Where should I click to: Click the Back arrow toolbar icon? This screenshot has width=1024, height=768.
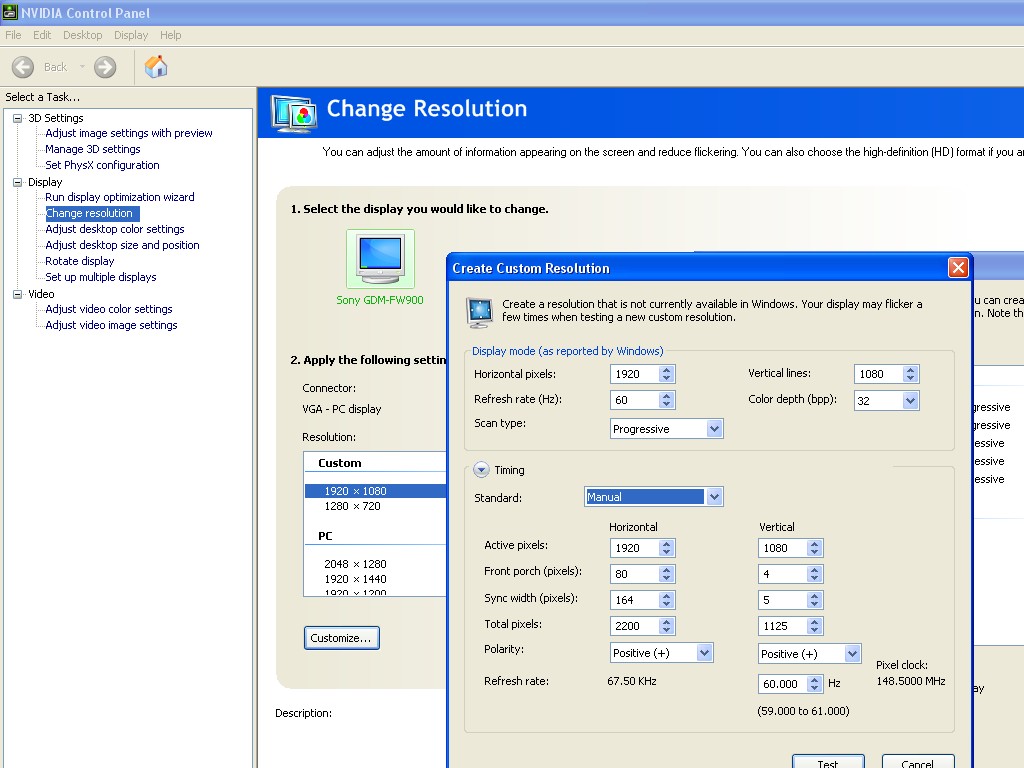point(23,67)
